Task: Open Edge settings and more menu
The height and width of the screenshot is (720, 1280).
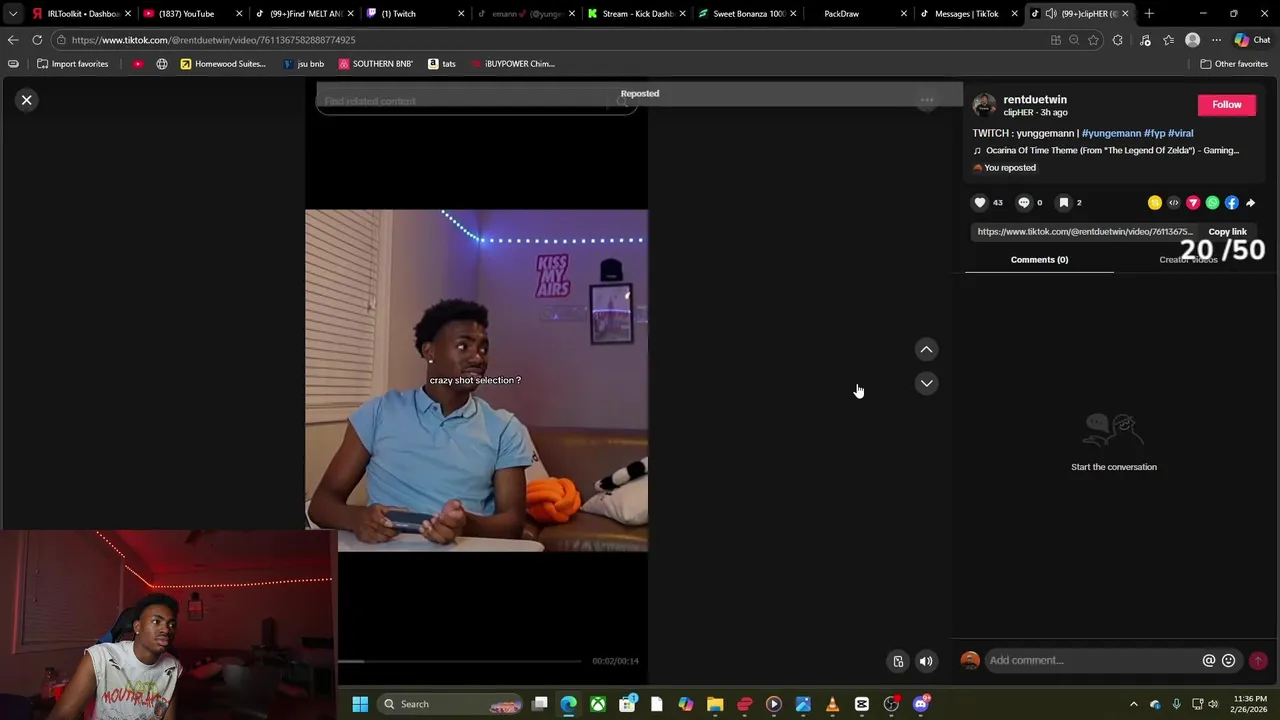Action: point(1216,40)
